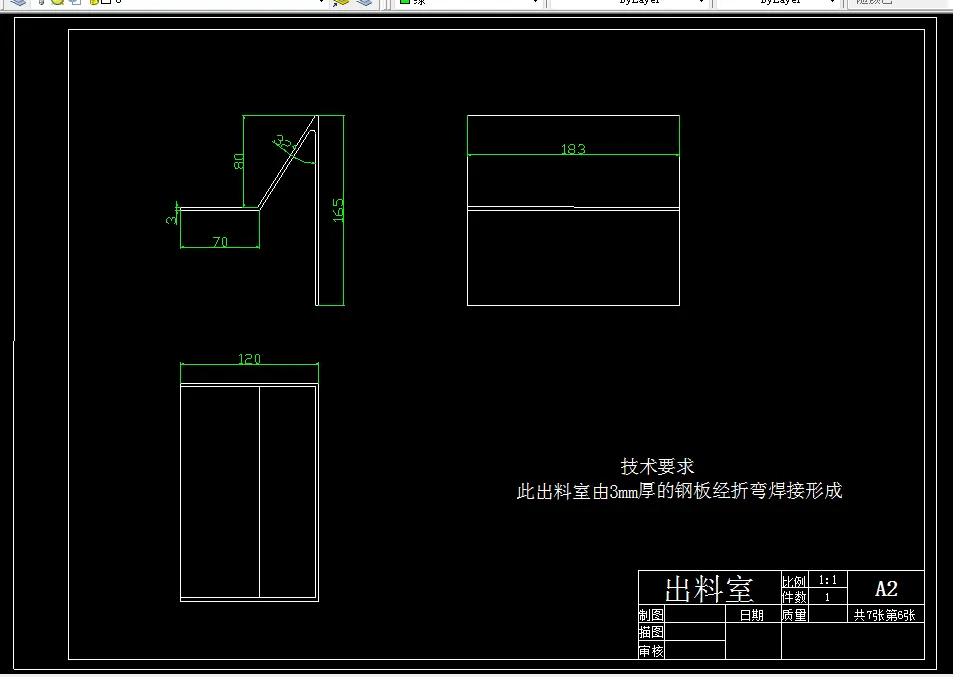Click the 件数 label cell
953x677 pixels.
pos(794,597)
